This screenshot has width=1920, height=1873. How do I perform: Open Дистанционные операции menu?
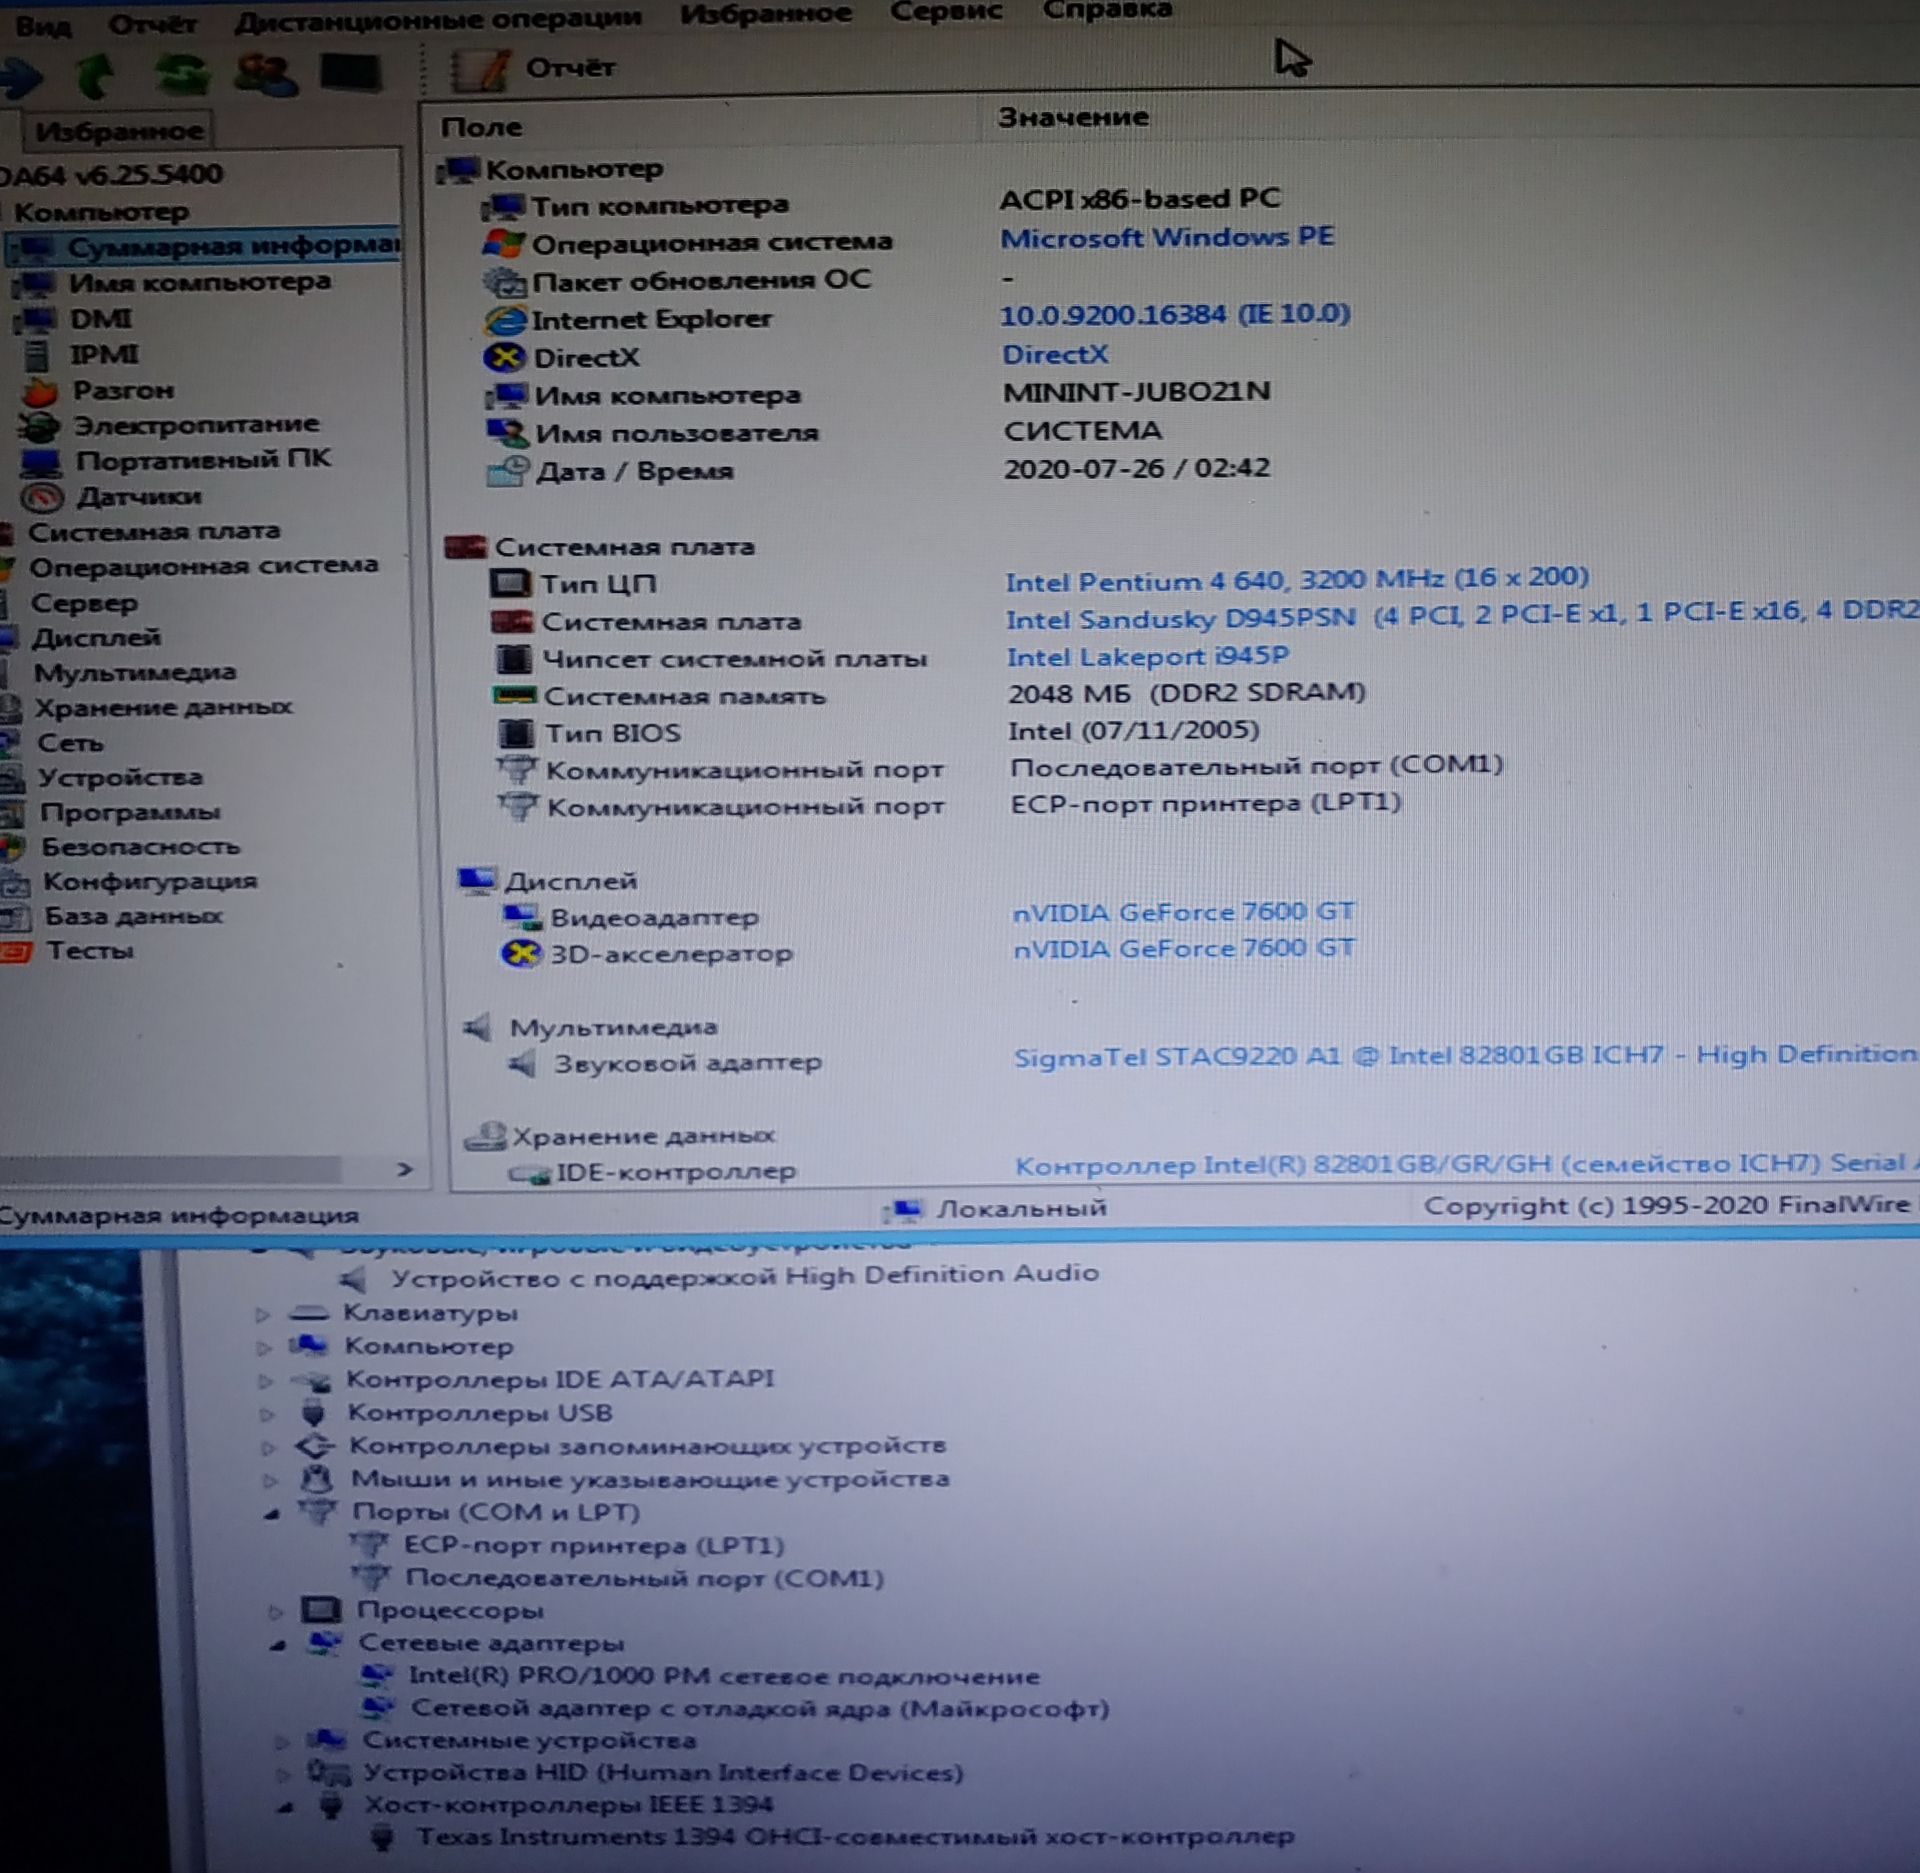[438, 18]
